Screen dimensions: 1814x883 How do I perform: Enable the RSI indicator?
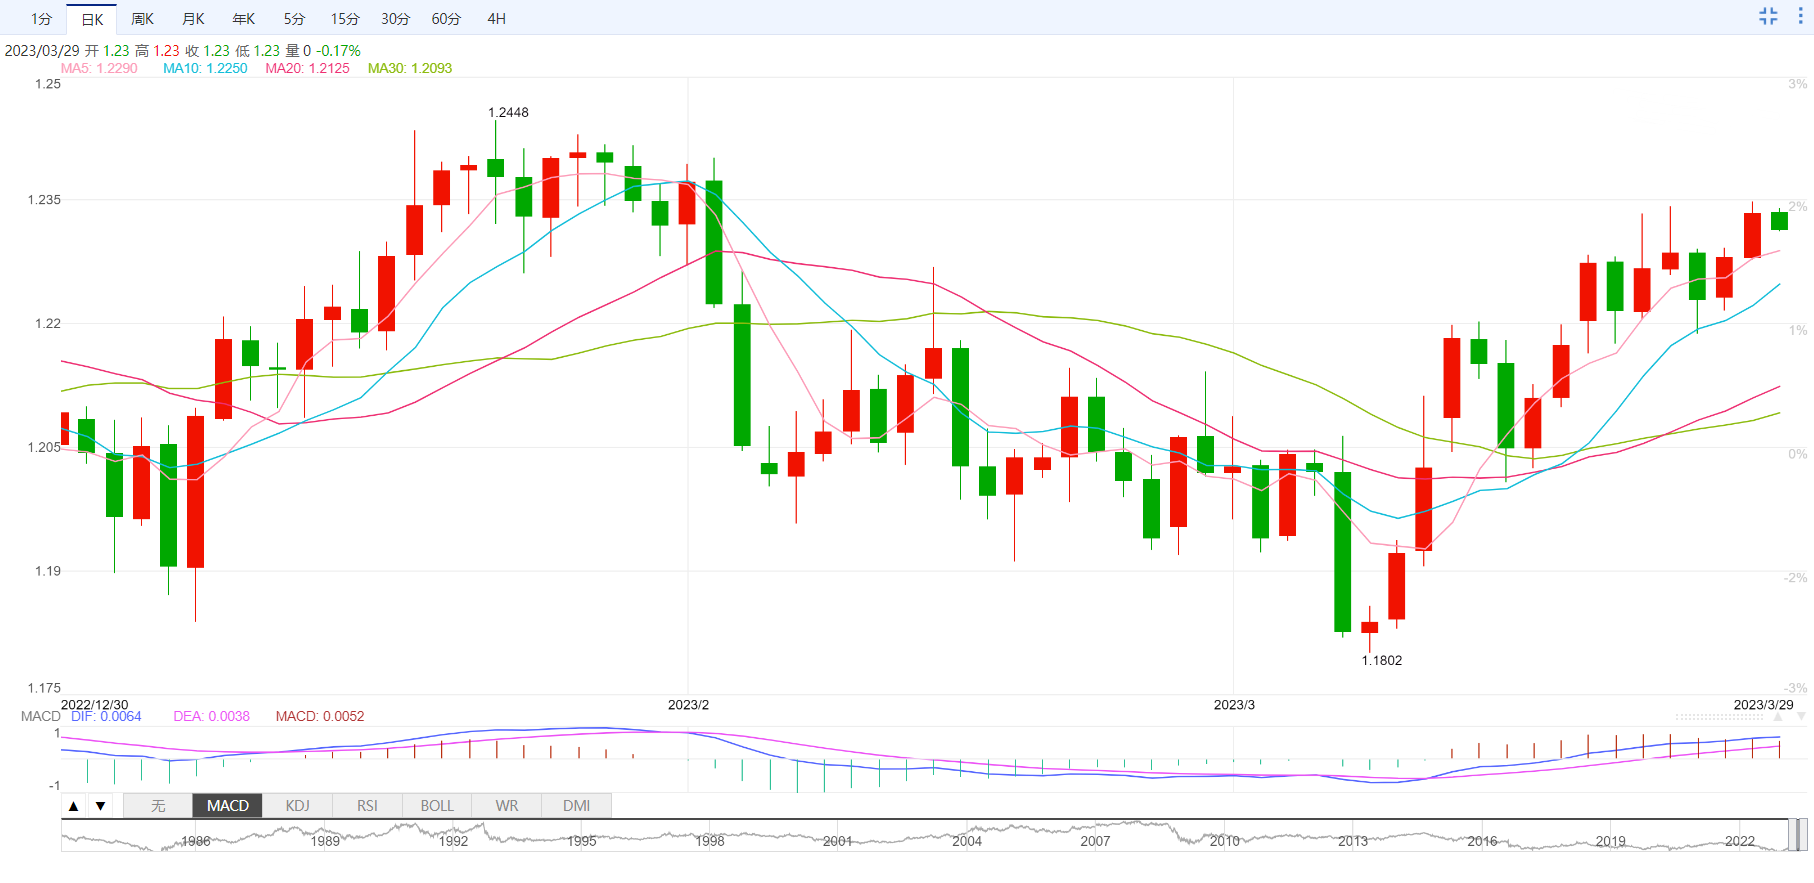[x=367, y=806]
